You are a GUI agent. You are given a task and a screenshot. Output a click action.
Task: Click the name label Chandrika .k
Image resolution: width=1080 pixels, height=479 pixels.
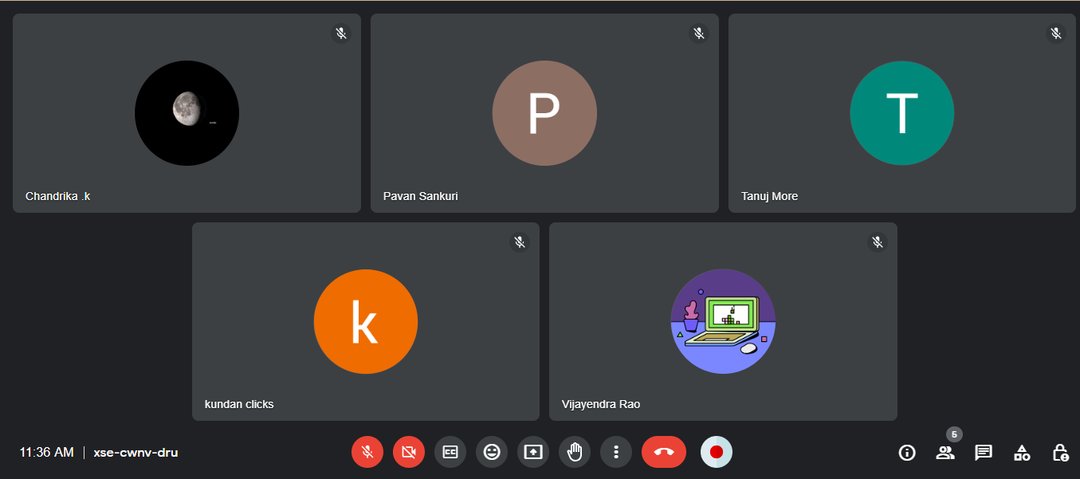pos(58,196)
